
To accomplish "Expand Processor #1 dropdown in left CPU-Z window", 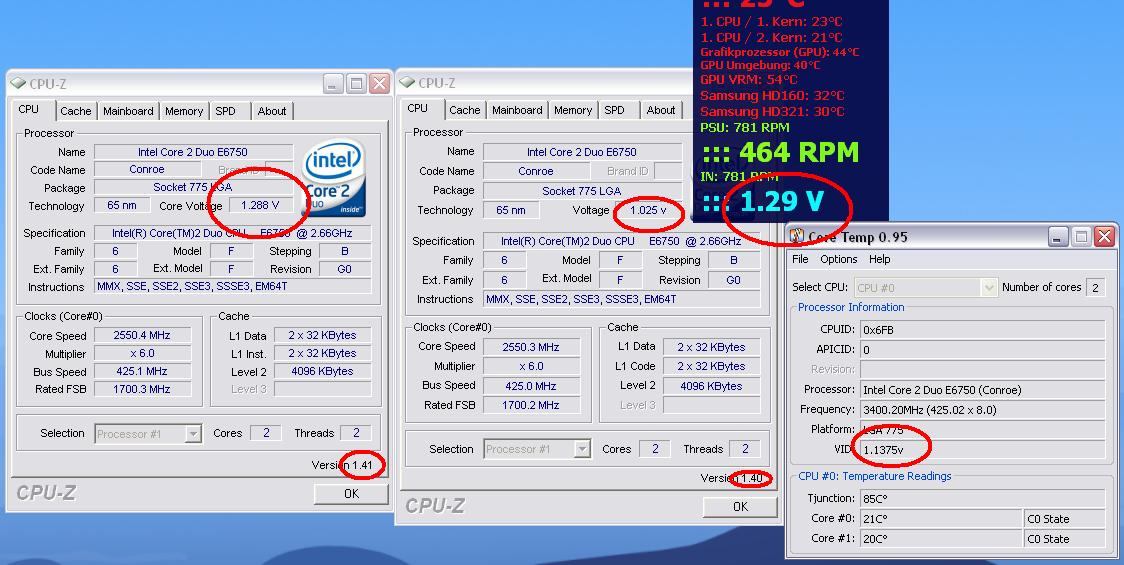I will (193, 434).
